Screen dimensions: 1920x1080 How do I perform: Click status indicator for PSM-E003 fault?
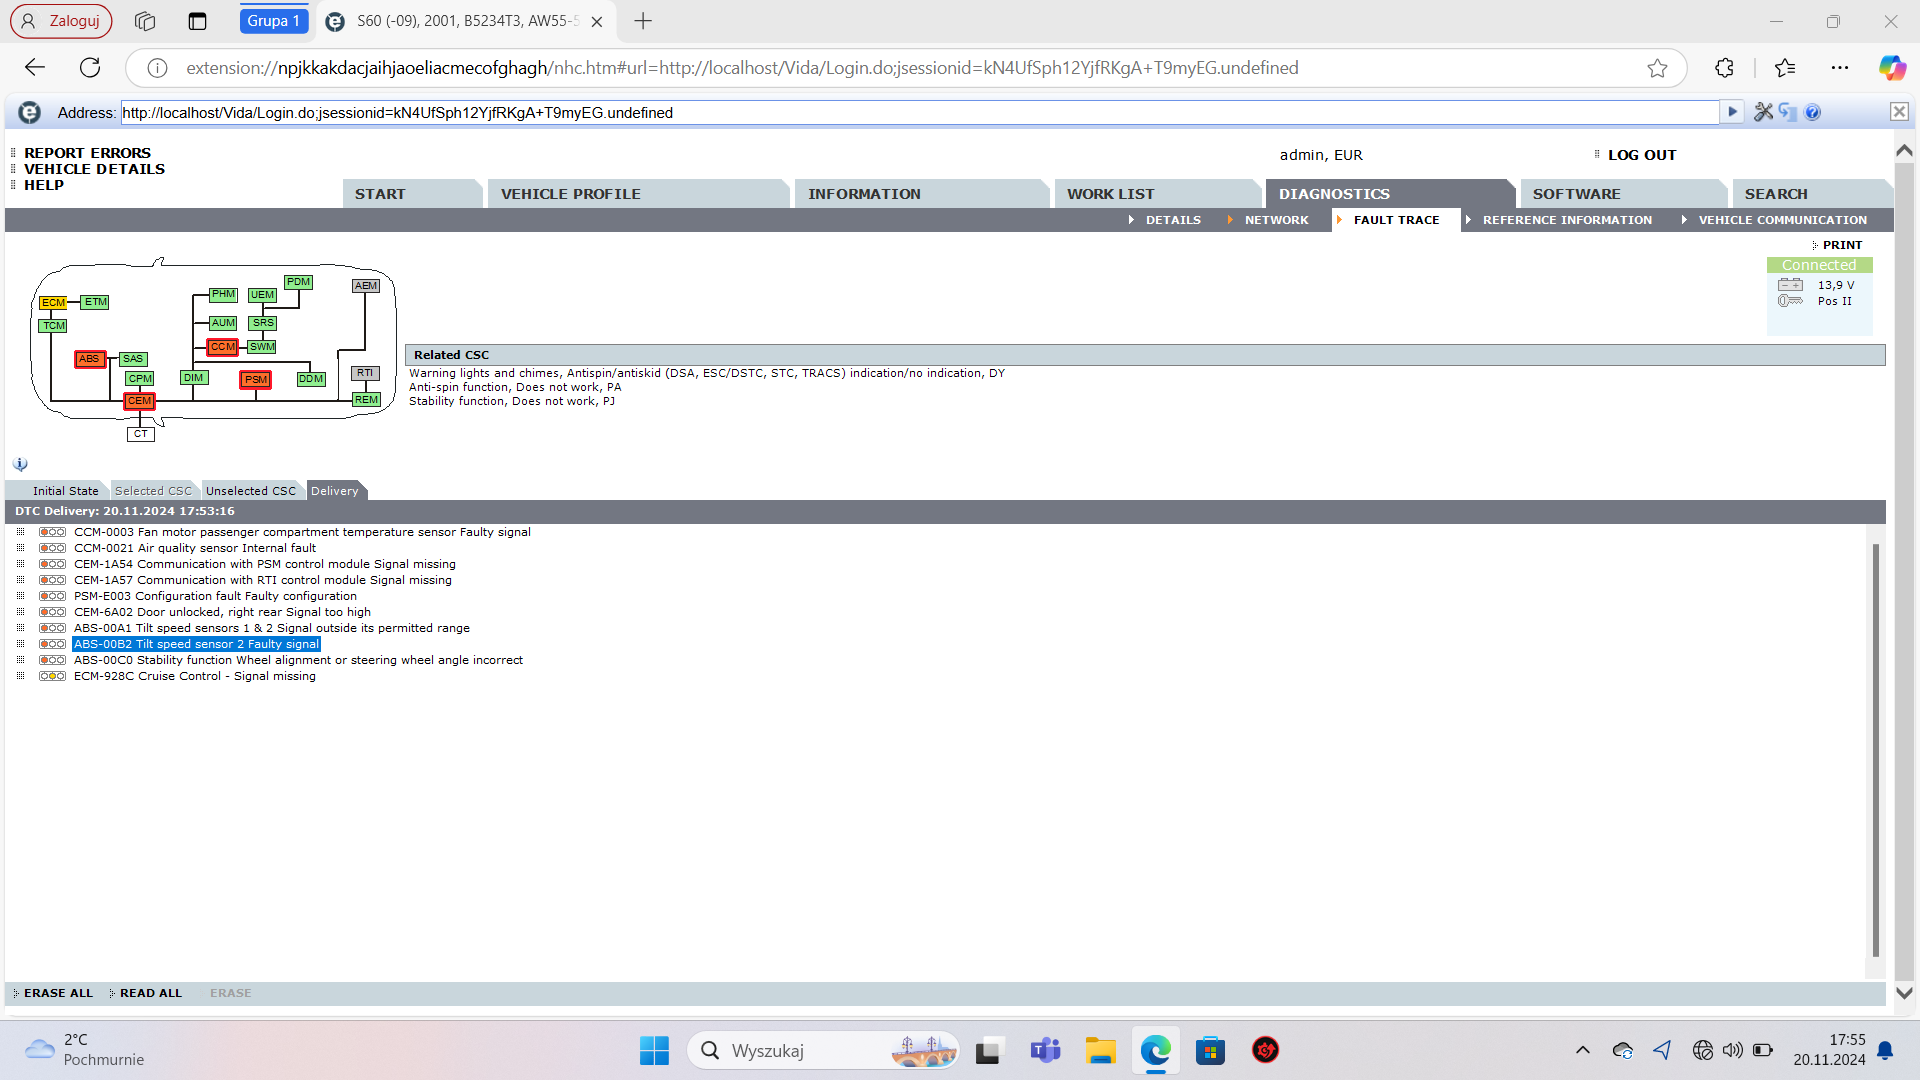click(52, 596)
